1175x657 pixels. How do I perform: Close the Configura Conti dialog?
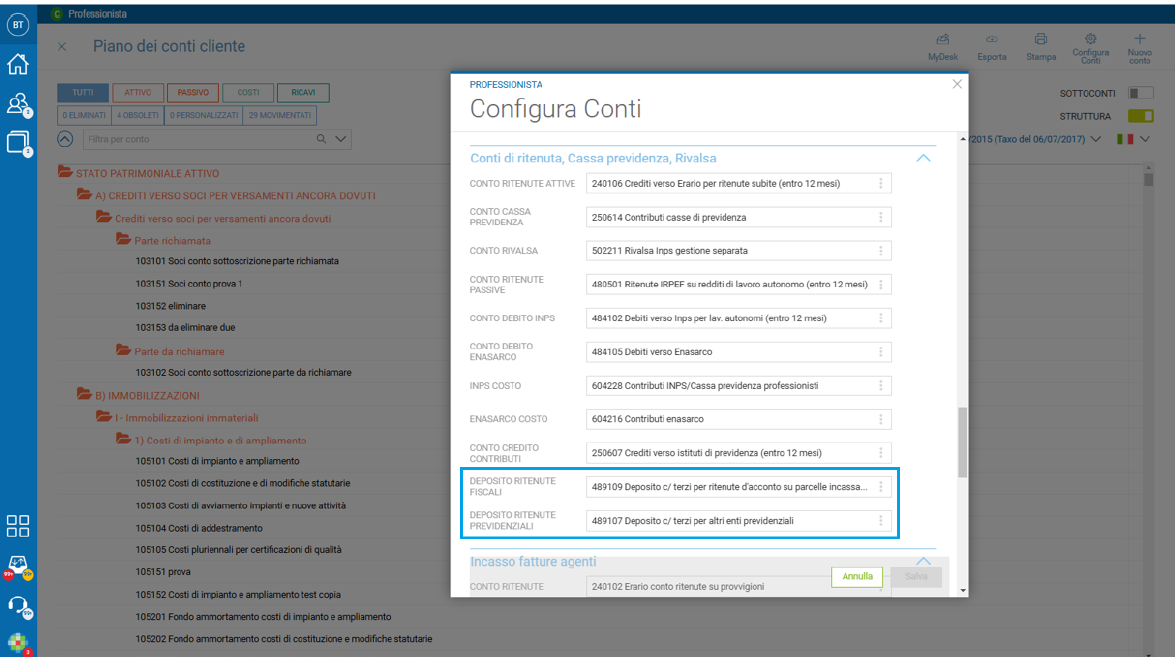point(957,84)
